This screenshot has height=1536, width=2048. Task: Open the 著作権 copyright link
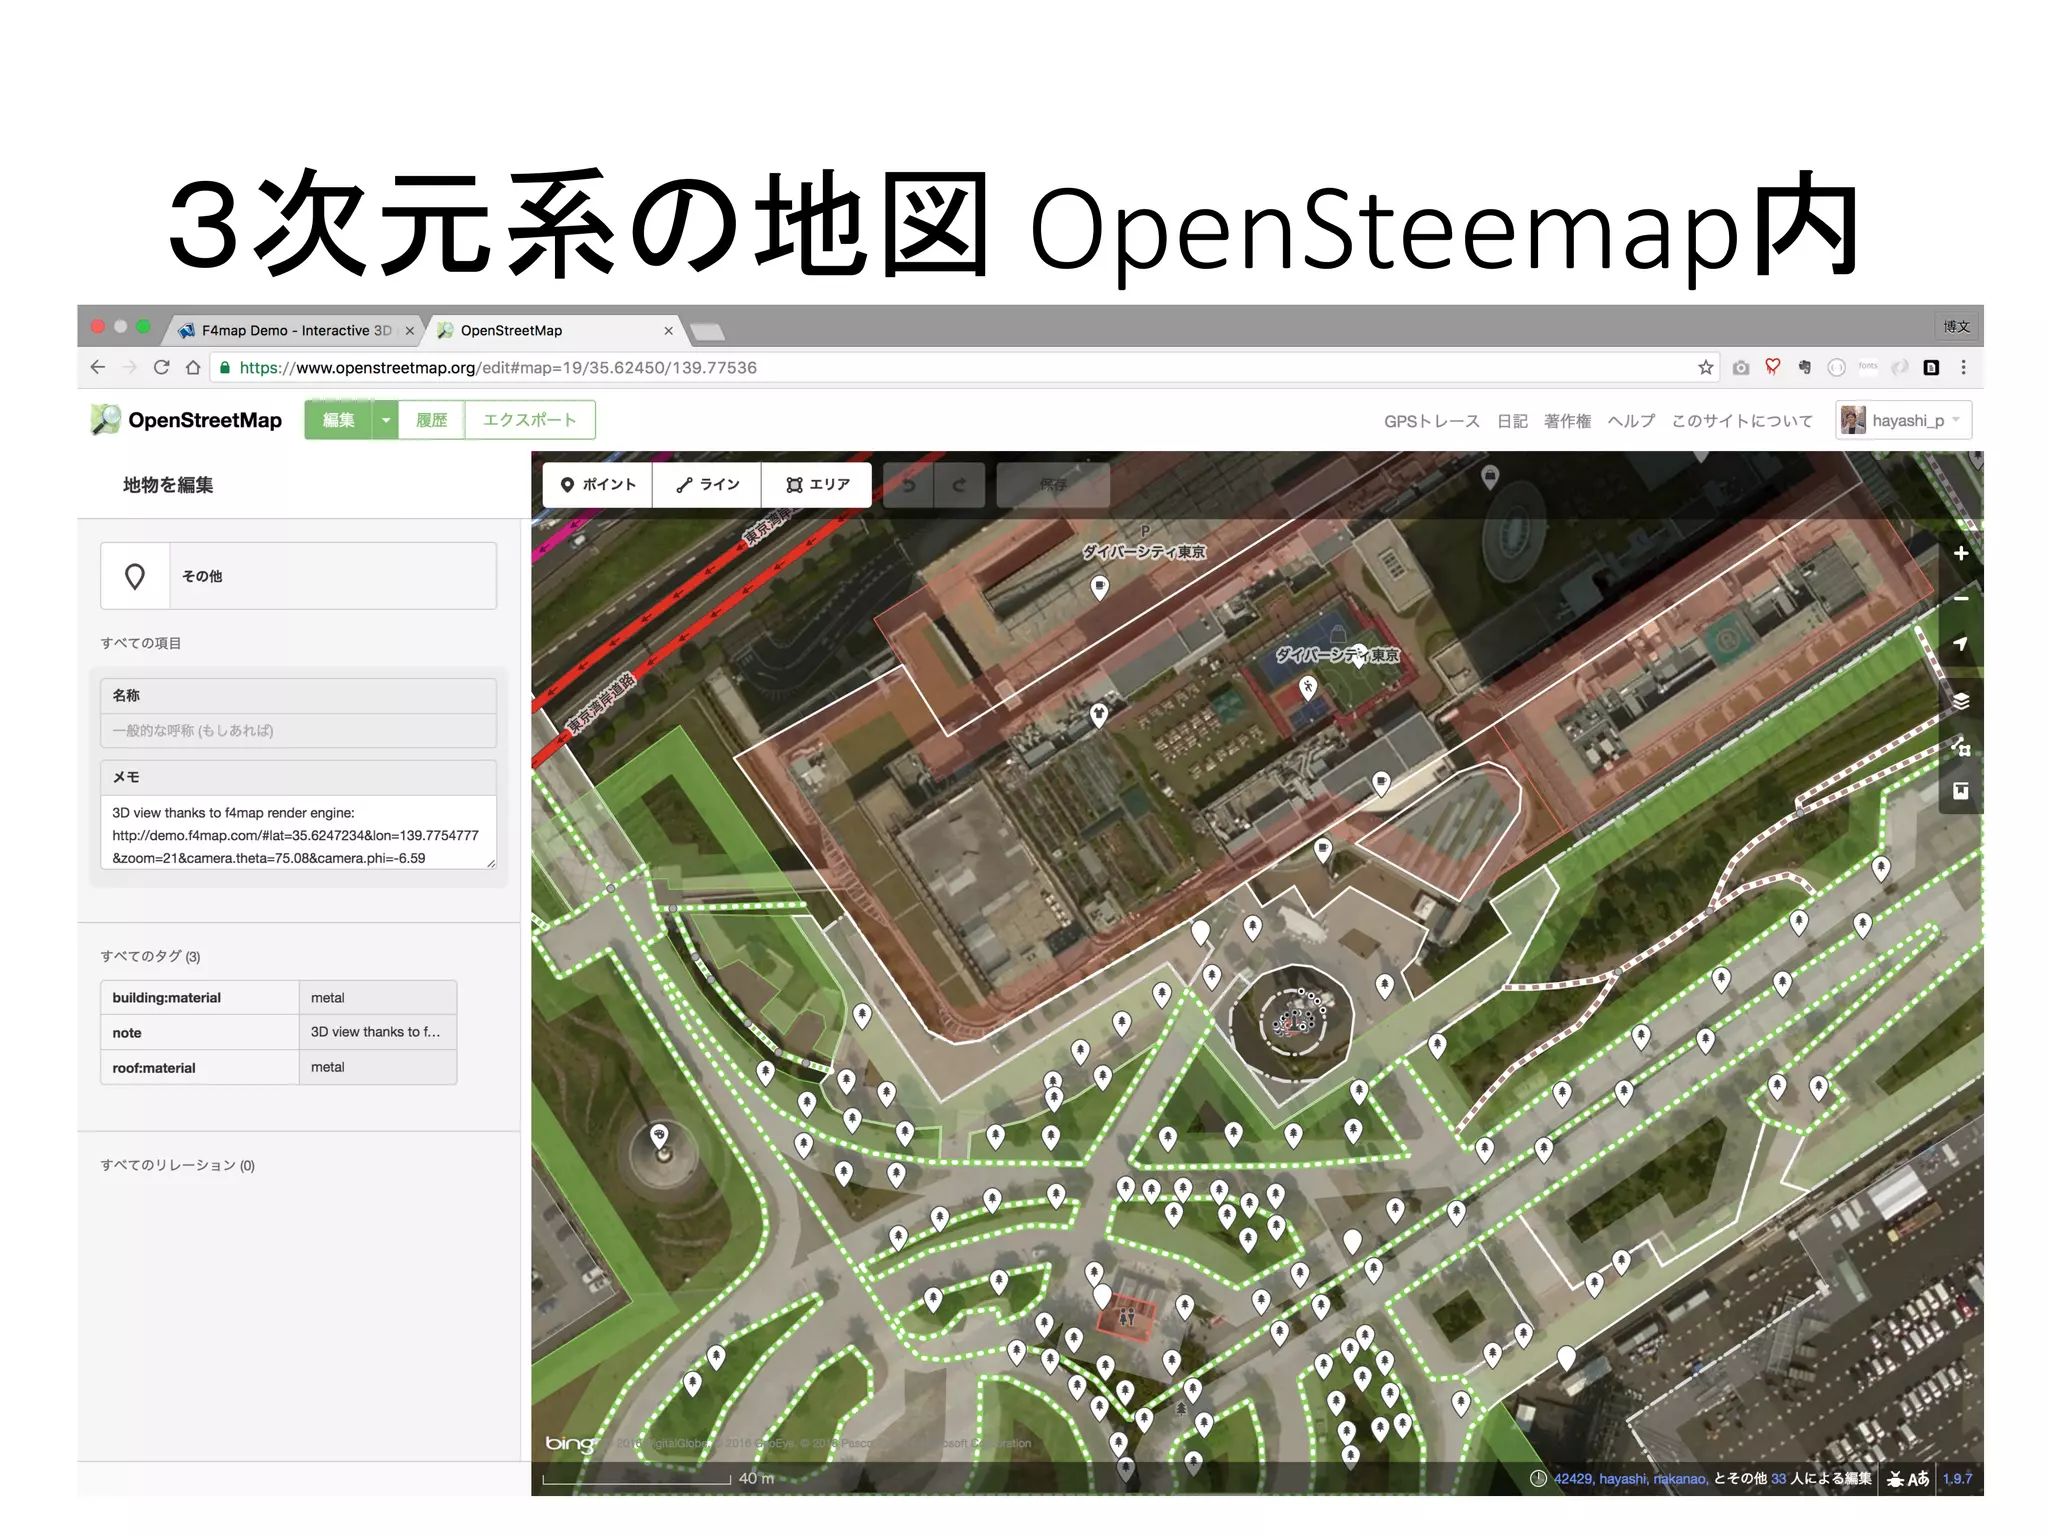(x=1567, y=421)
